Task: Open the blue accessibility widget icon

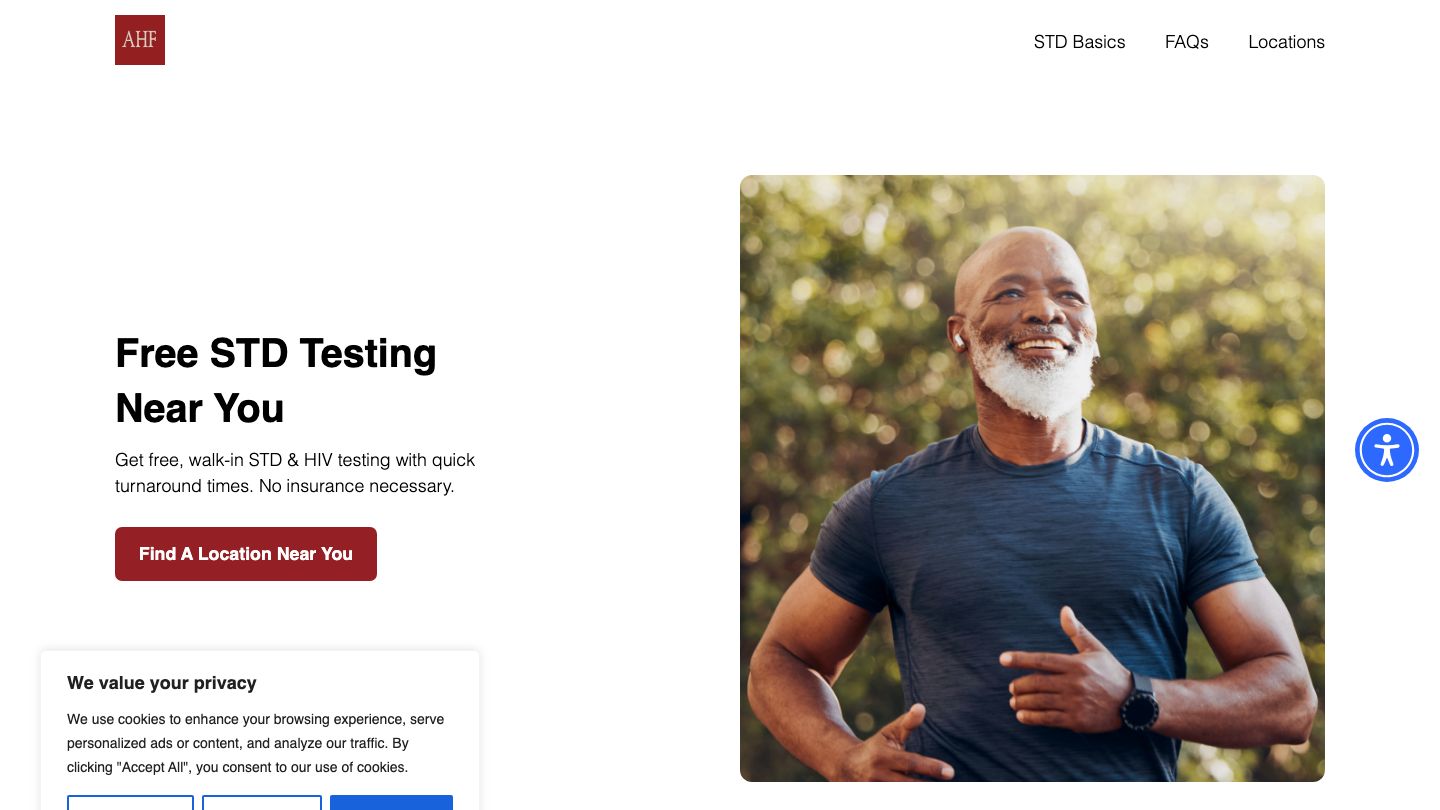Action: pyautogui.click(x=1386, y=450)
